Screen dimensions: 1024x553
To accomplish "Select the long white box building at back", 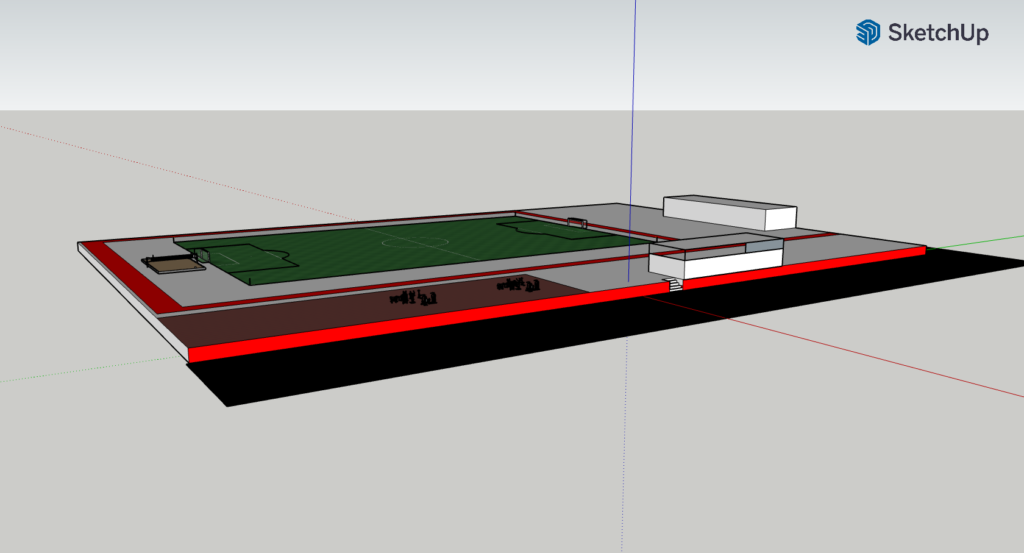I will [729, 212].
